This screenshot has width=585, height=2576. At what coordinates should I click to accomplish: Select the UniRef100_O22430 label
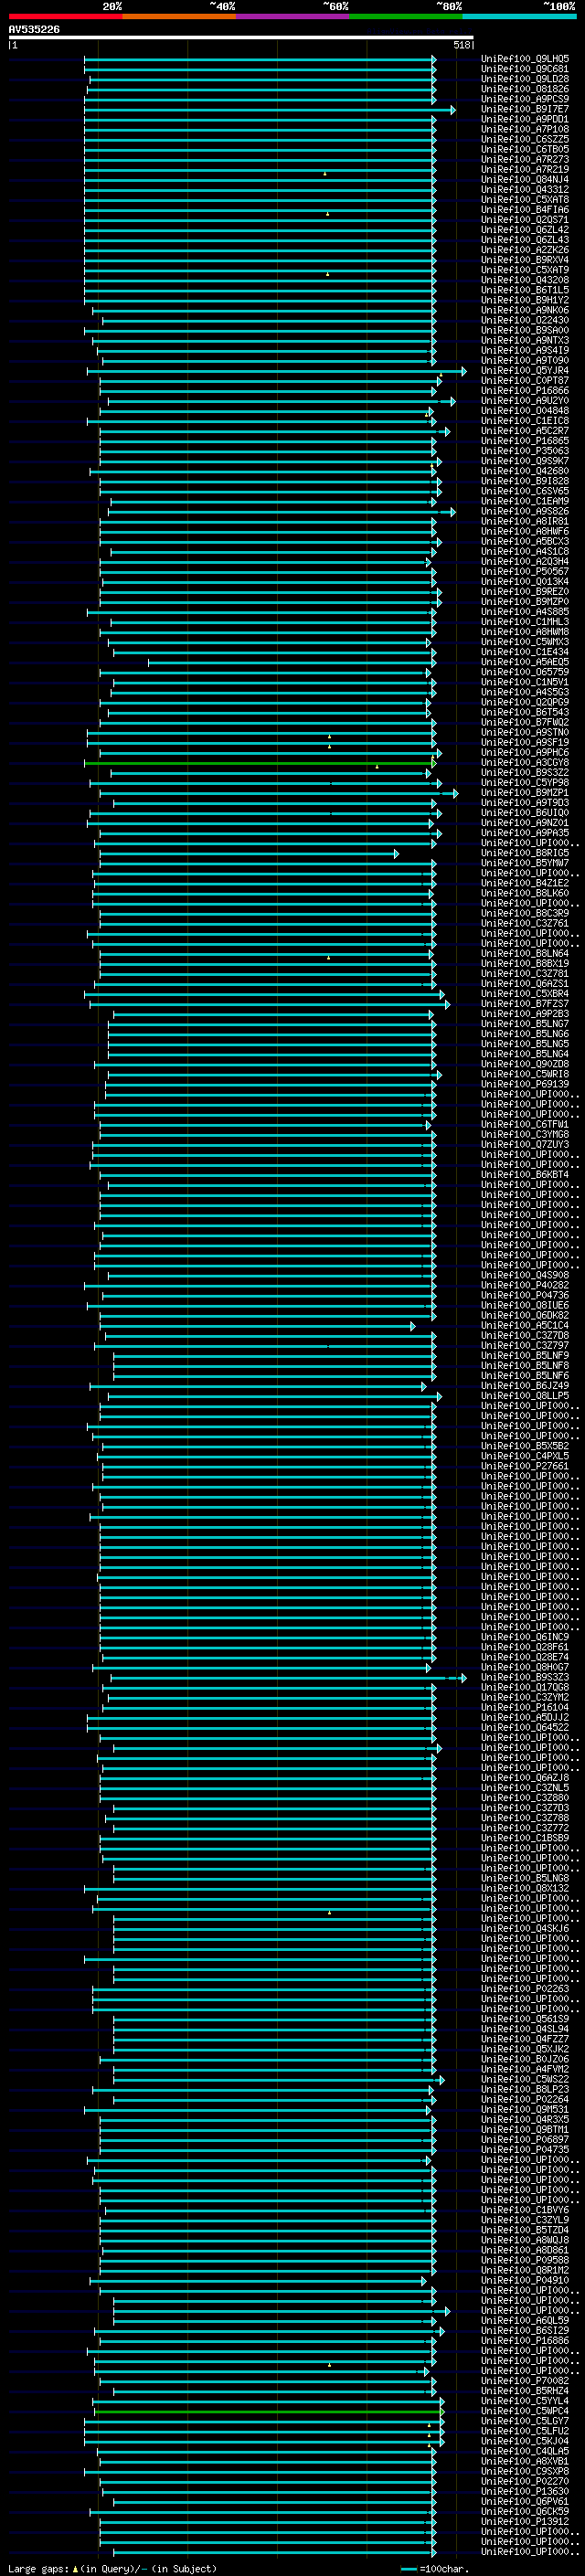click(525, 320)
